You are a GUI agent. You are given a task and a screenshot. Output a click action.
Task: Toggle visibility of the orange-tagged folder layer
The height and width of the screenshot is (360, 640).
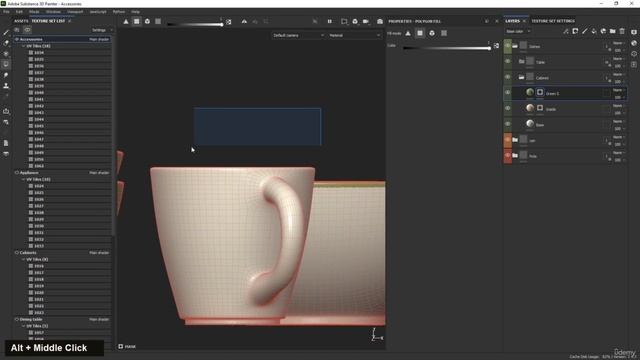click(x=508, y=140)
